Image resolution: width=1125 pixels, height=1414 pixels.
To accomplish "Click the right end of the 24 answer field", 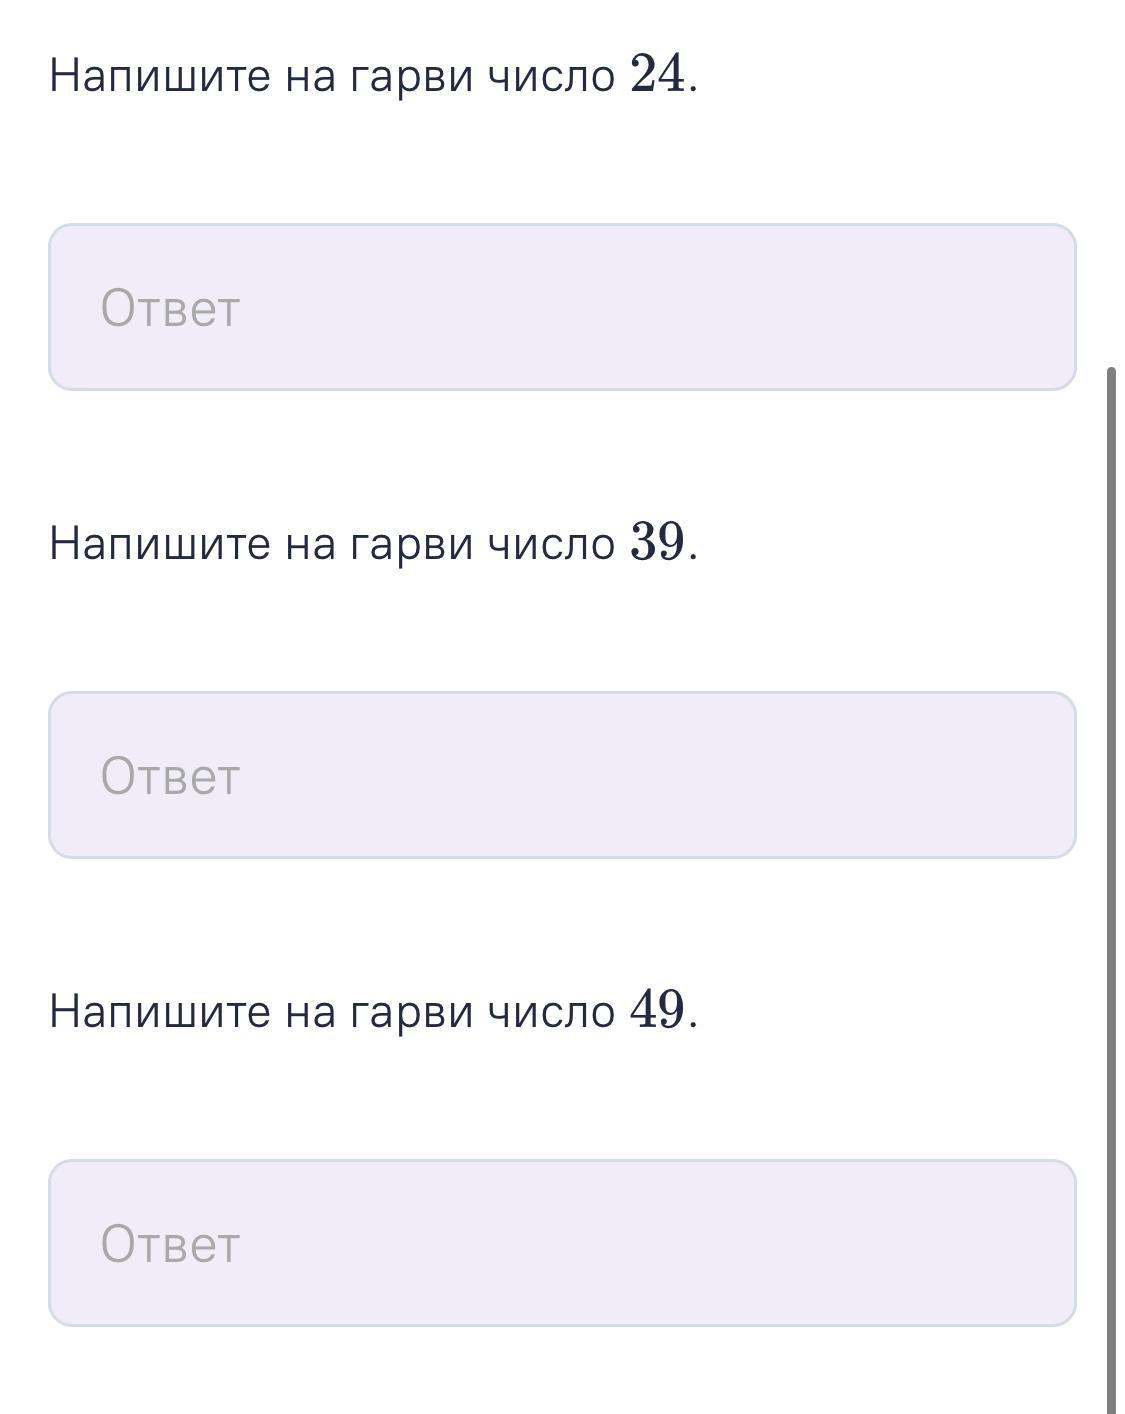I will tap(1040, 307).
